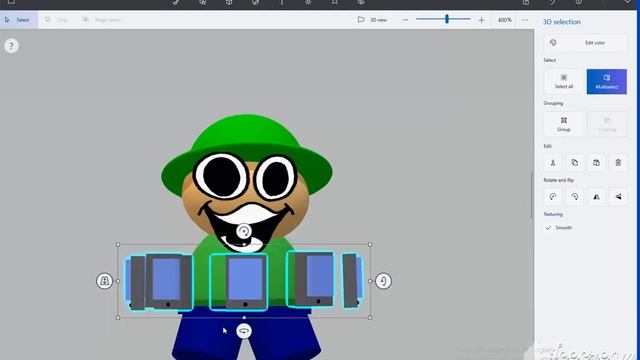Click the Select all button
The image size is (640, 360).
564,82
